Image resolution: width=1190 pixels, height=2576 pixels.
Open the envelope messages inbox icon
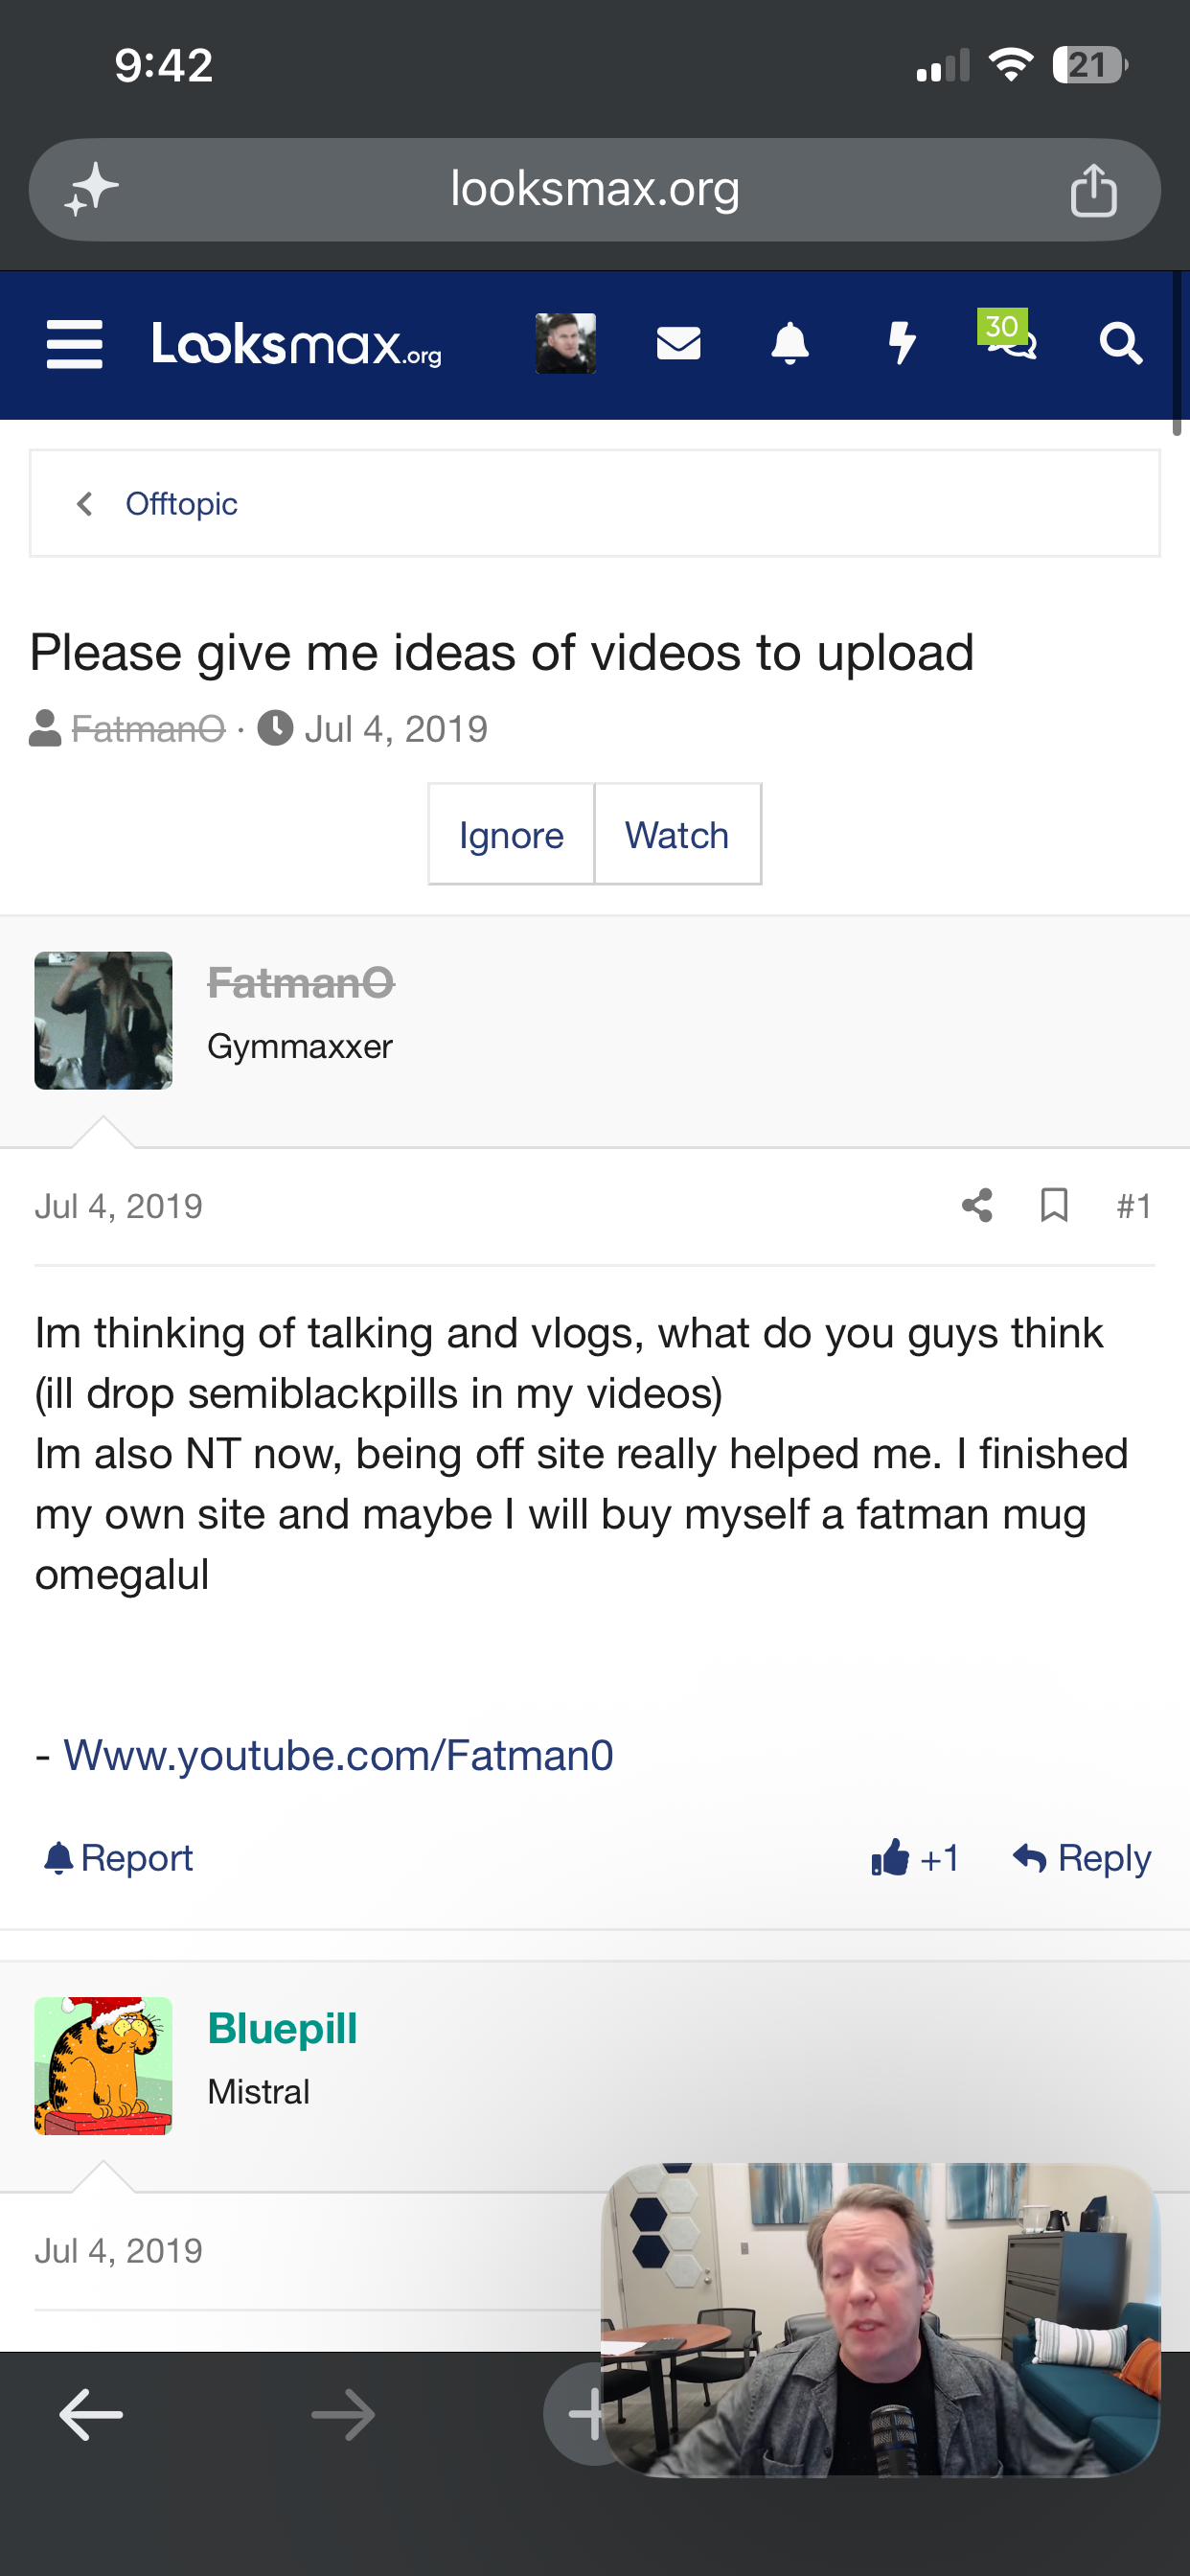pos(678,344)
